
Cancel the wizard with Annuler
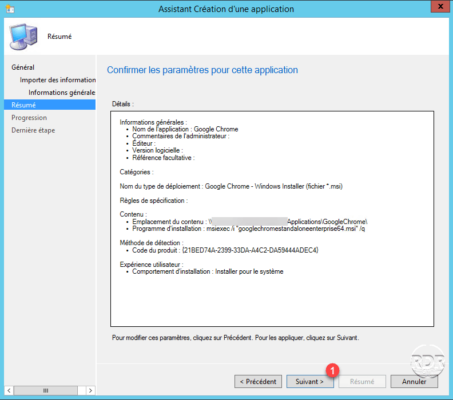(414, 381)
